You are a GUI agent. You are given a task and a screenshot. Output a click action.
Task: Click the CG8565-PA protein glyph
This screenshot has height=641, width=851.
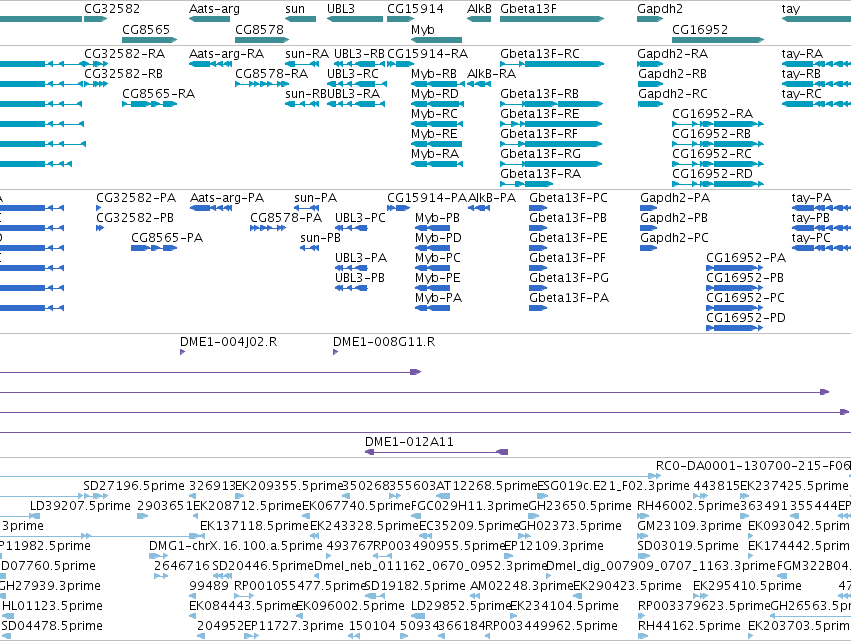(x=154, y=248)
